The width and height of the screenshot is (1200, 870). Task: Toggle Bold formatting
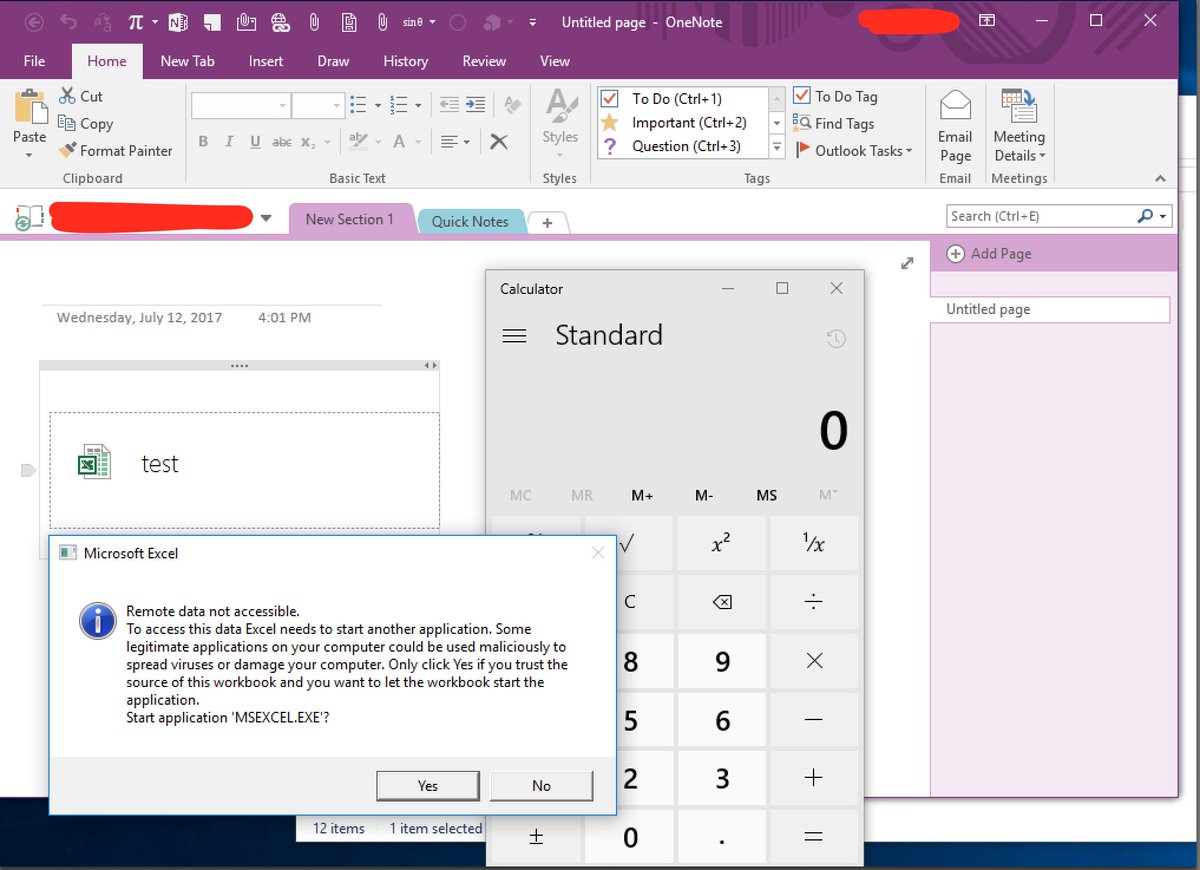coord(203,142)
